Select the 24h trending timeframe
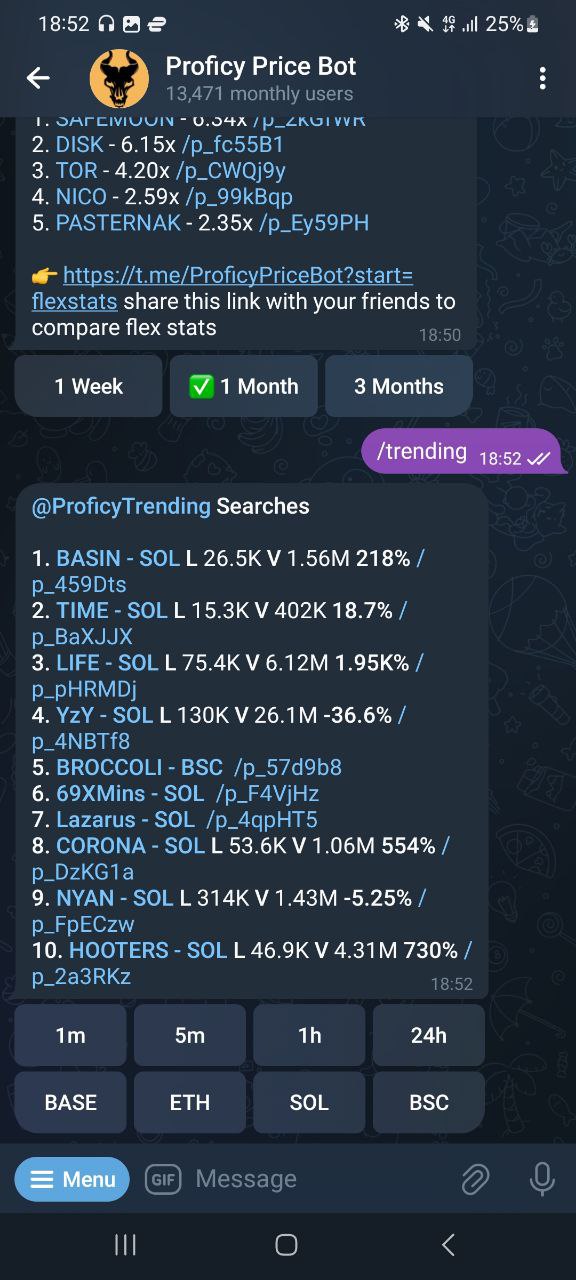The width and height of the screenshot is (576, 1280). pyautogui.click(x=429, y=1035)
